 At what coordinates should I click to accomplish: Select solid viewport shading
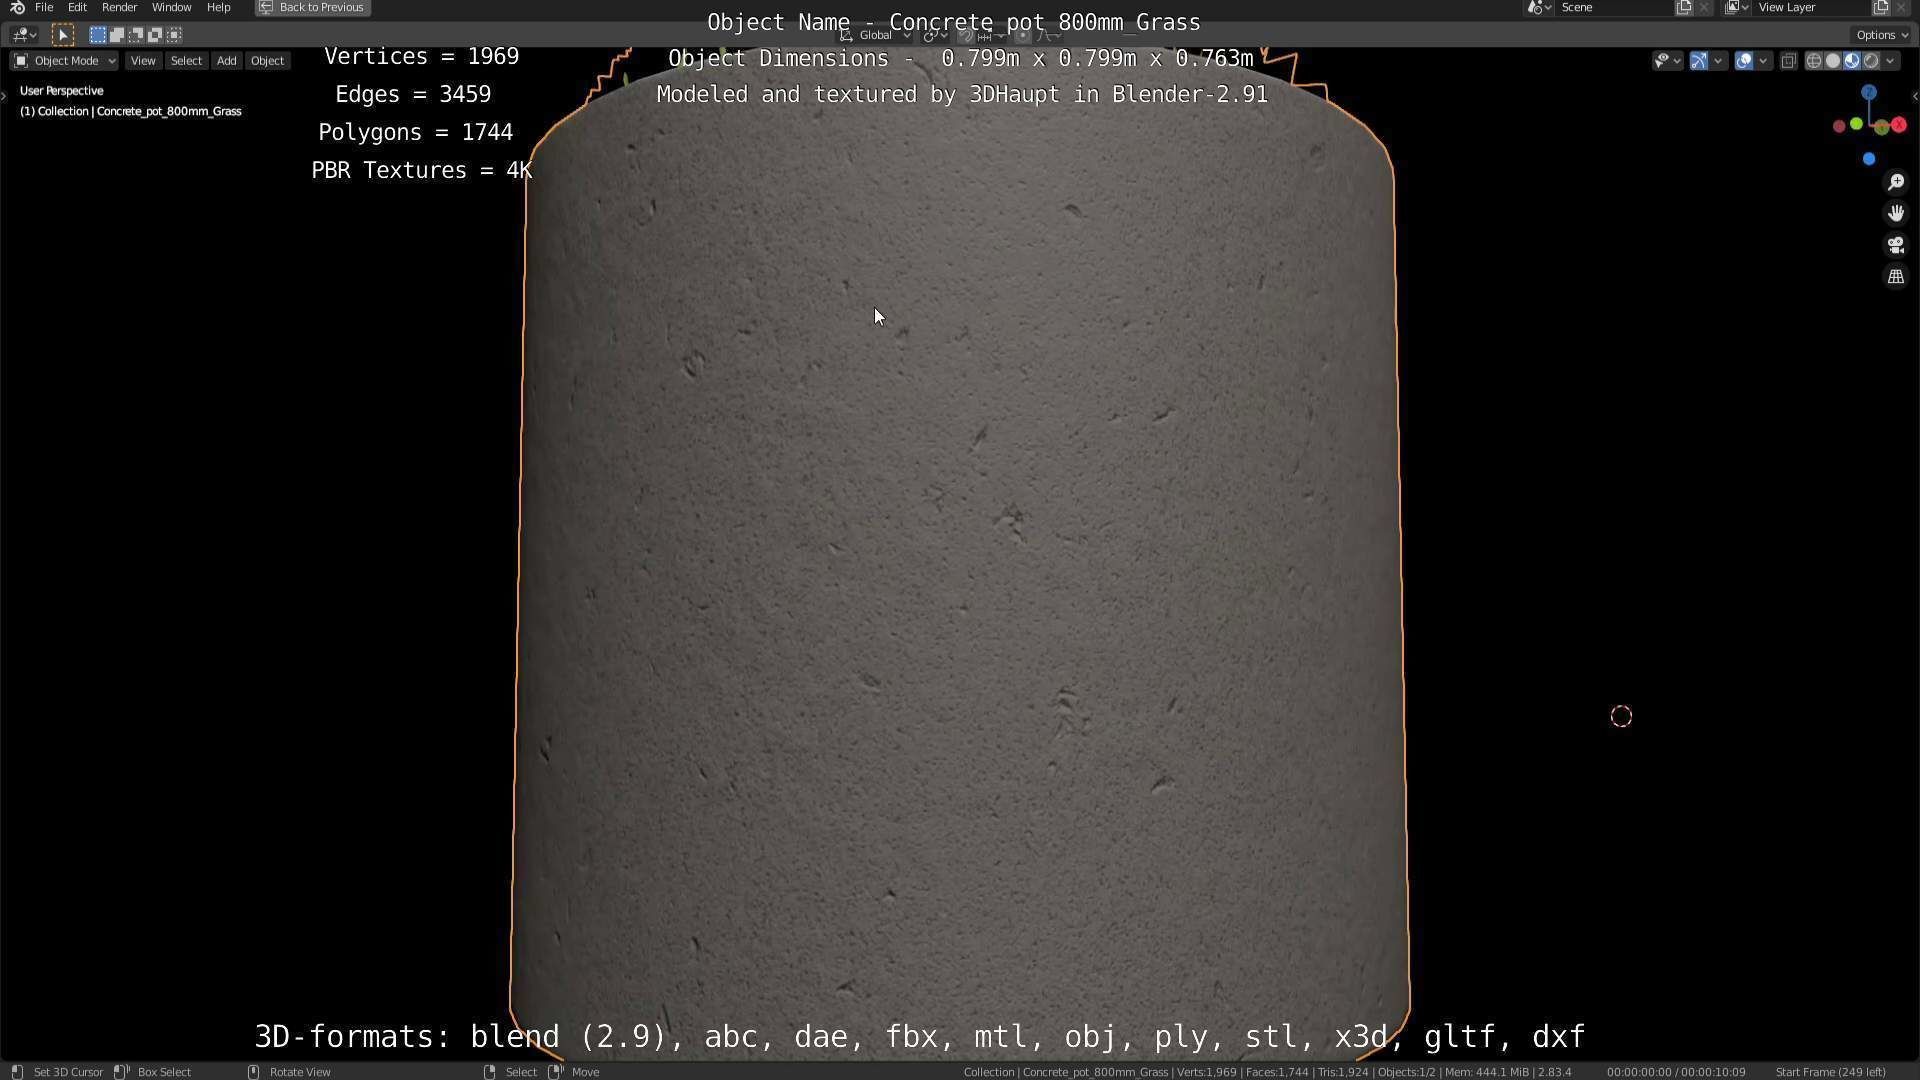[x=1832, y=61]
